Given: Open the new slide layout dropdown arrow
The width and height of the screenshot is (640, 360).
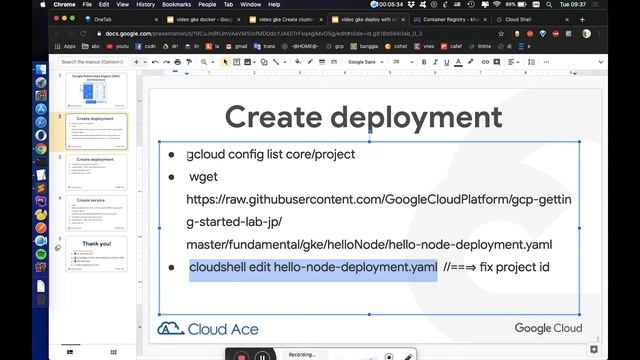Looking at the screenshot, I should (145, 62).
